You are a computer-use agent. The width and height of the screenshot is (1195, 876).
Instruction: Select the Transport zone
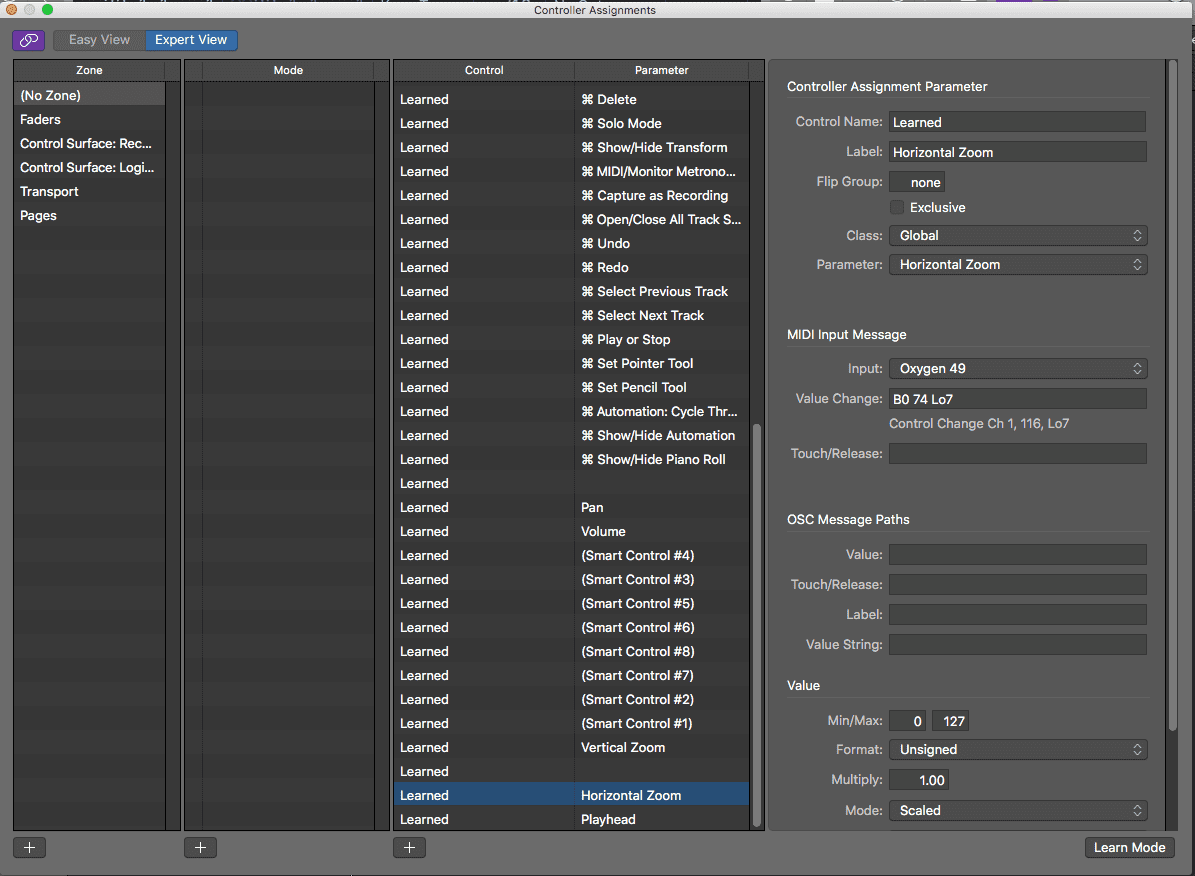(x=49, y=192)
